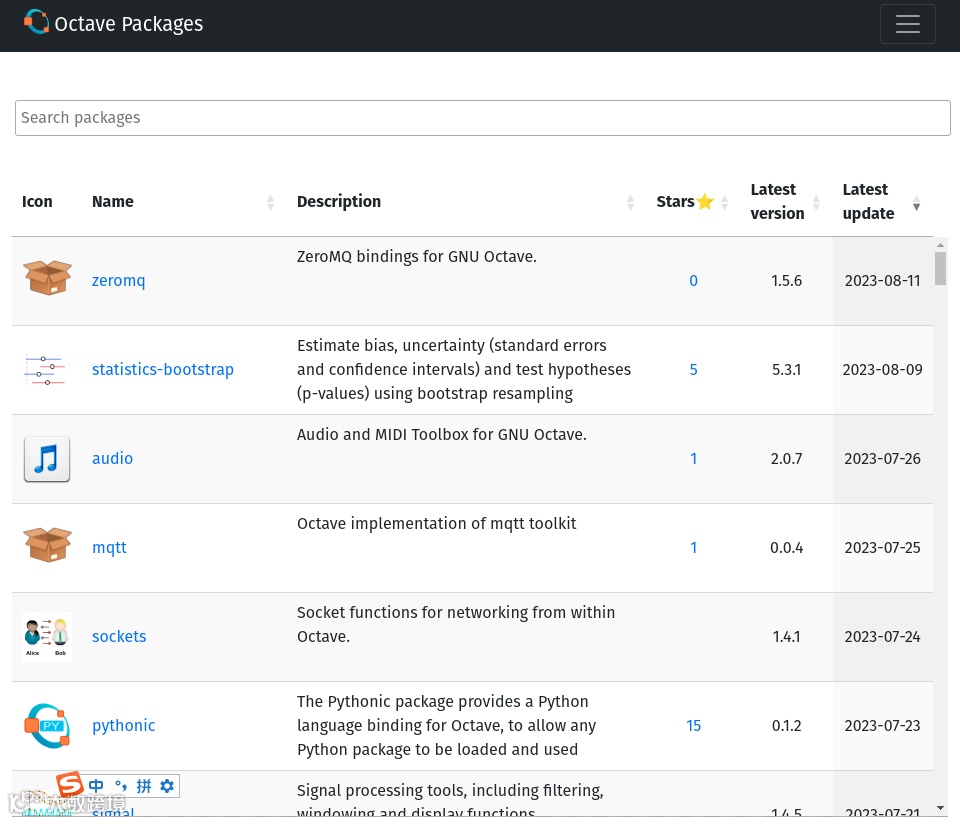
Task: Click the sockets Alice and Bob icon
Action: pyautogui.click(x=47, y=637)
